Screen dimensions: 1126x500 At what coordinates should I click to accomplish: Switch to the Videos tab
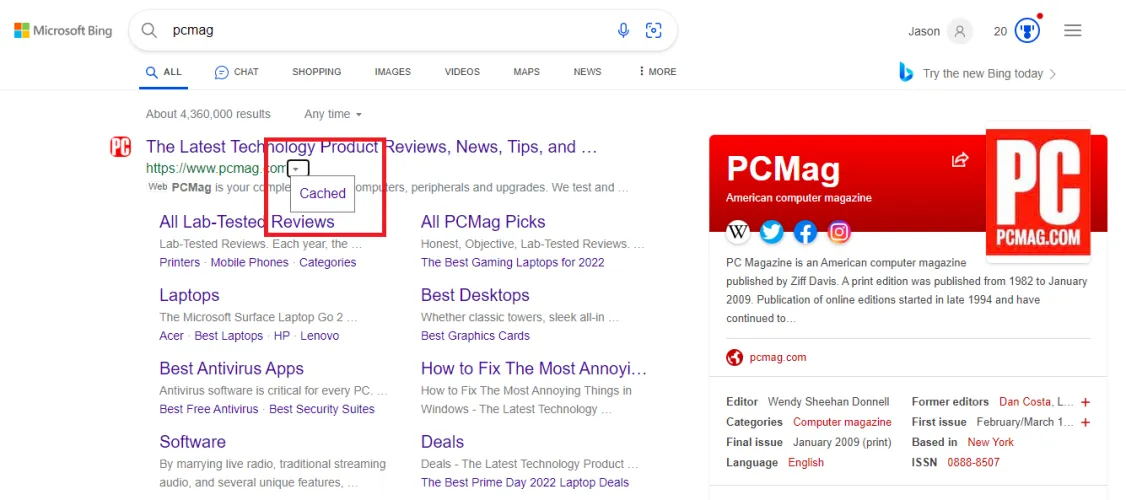(462, 72)
